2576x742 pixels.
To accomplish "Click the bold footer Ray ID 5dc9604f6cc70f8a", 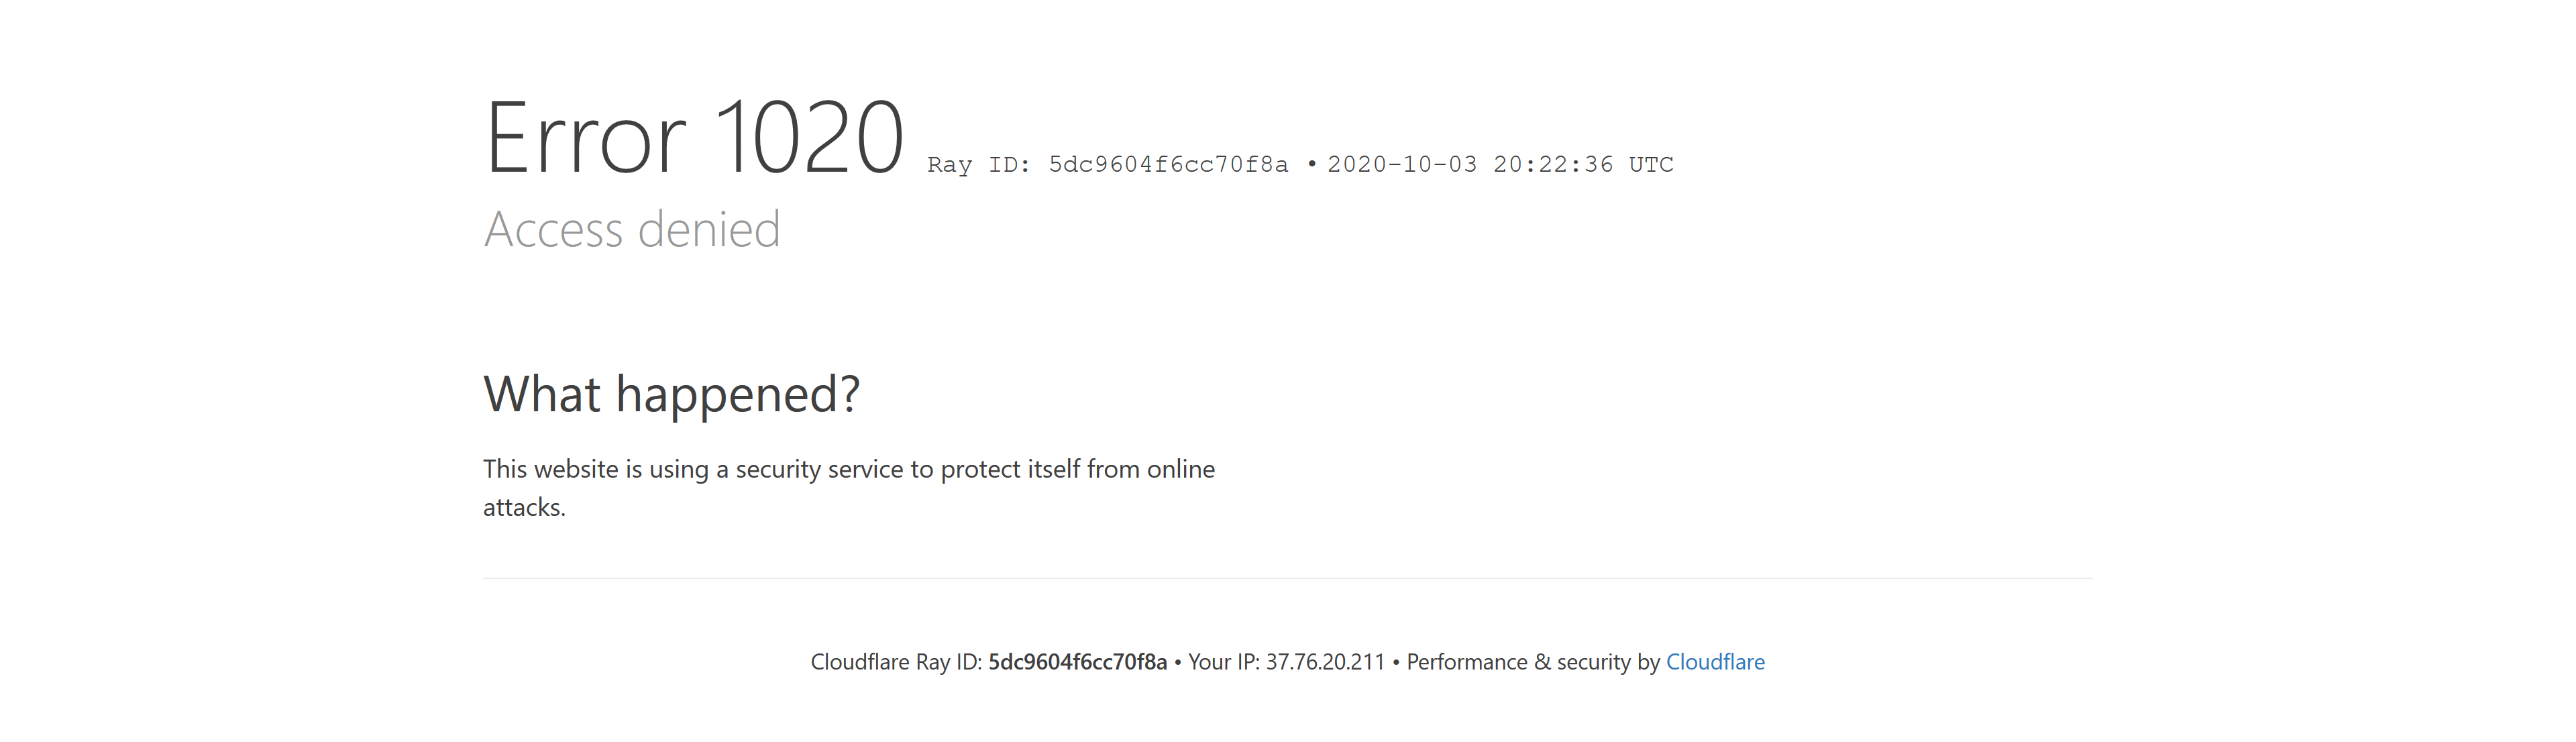I will click(x=1078, y=662).
